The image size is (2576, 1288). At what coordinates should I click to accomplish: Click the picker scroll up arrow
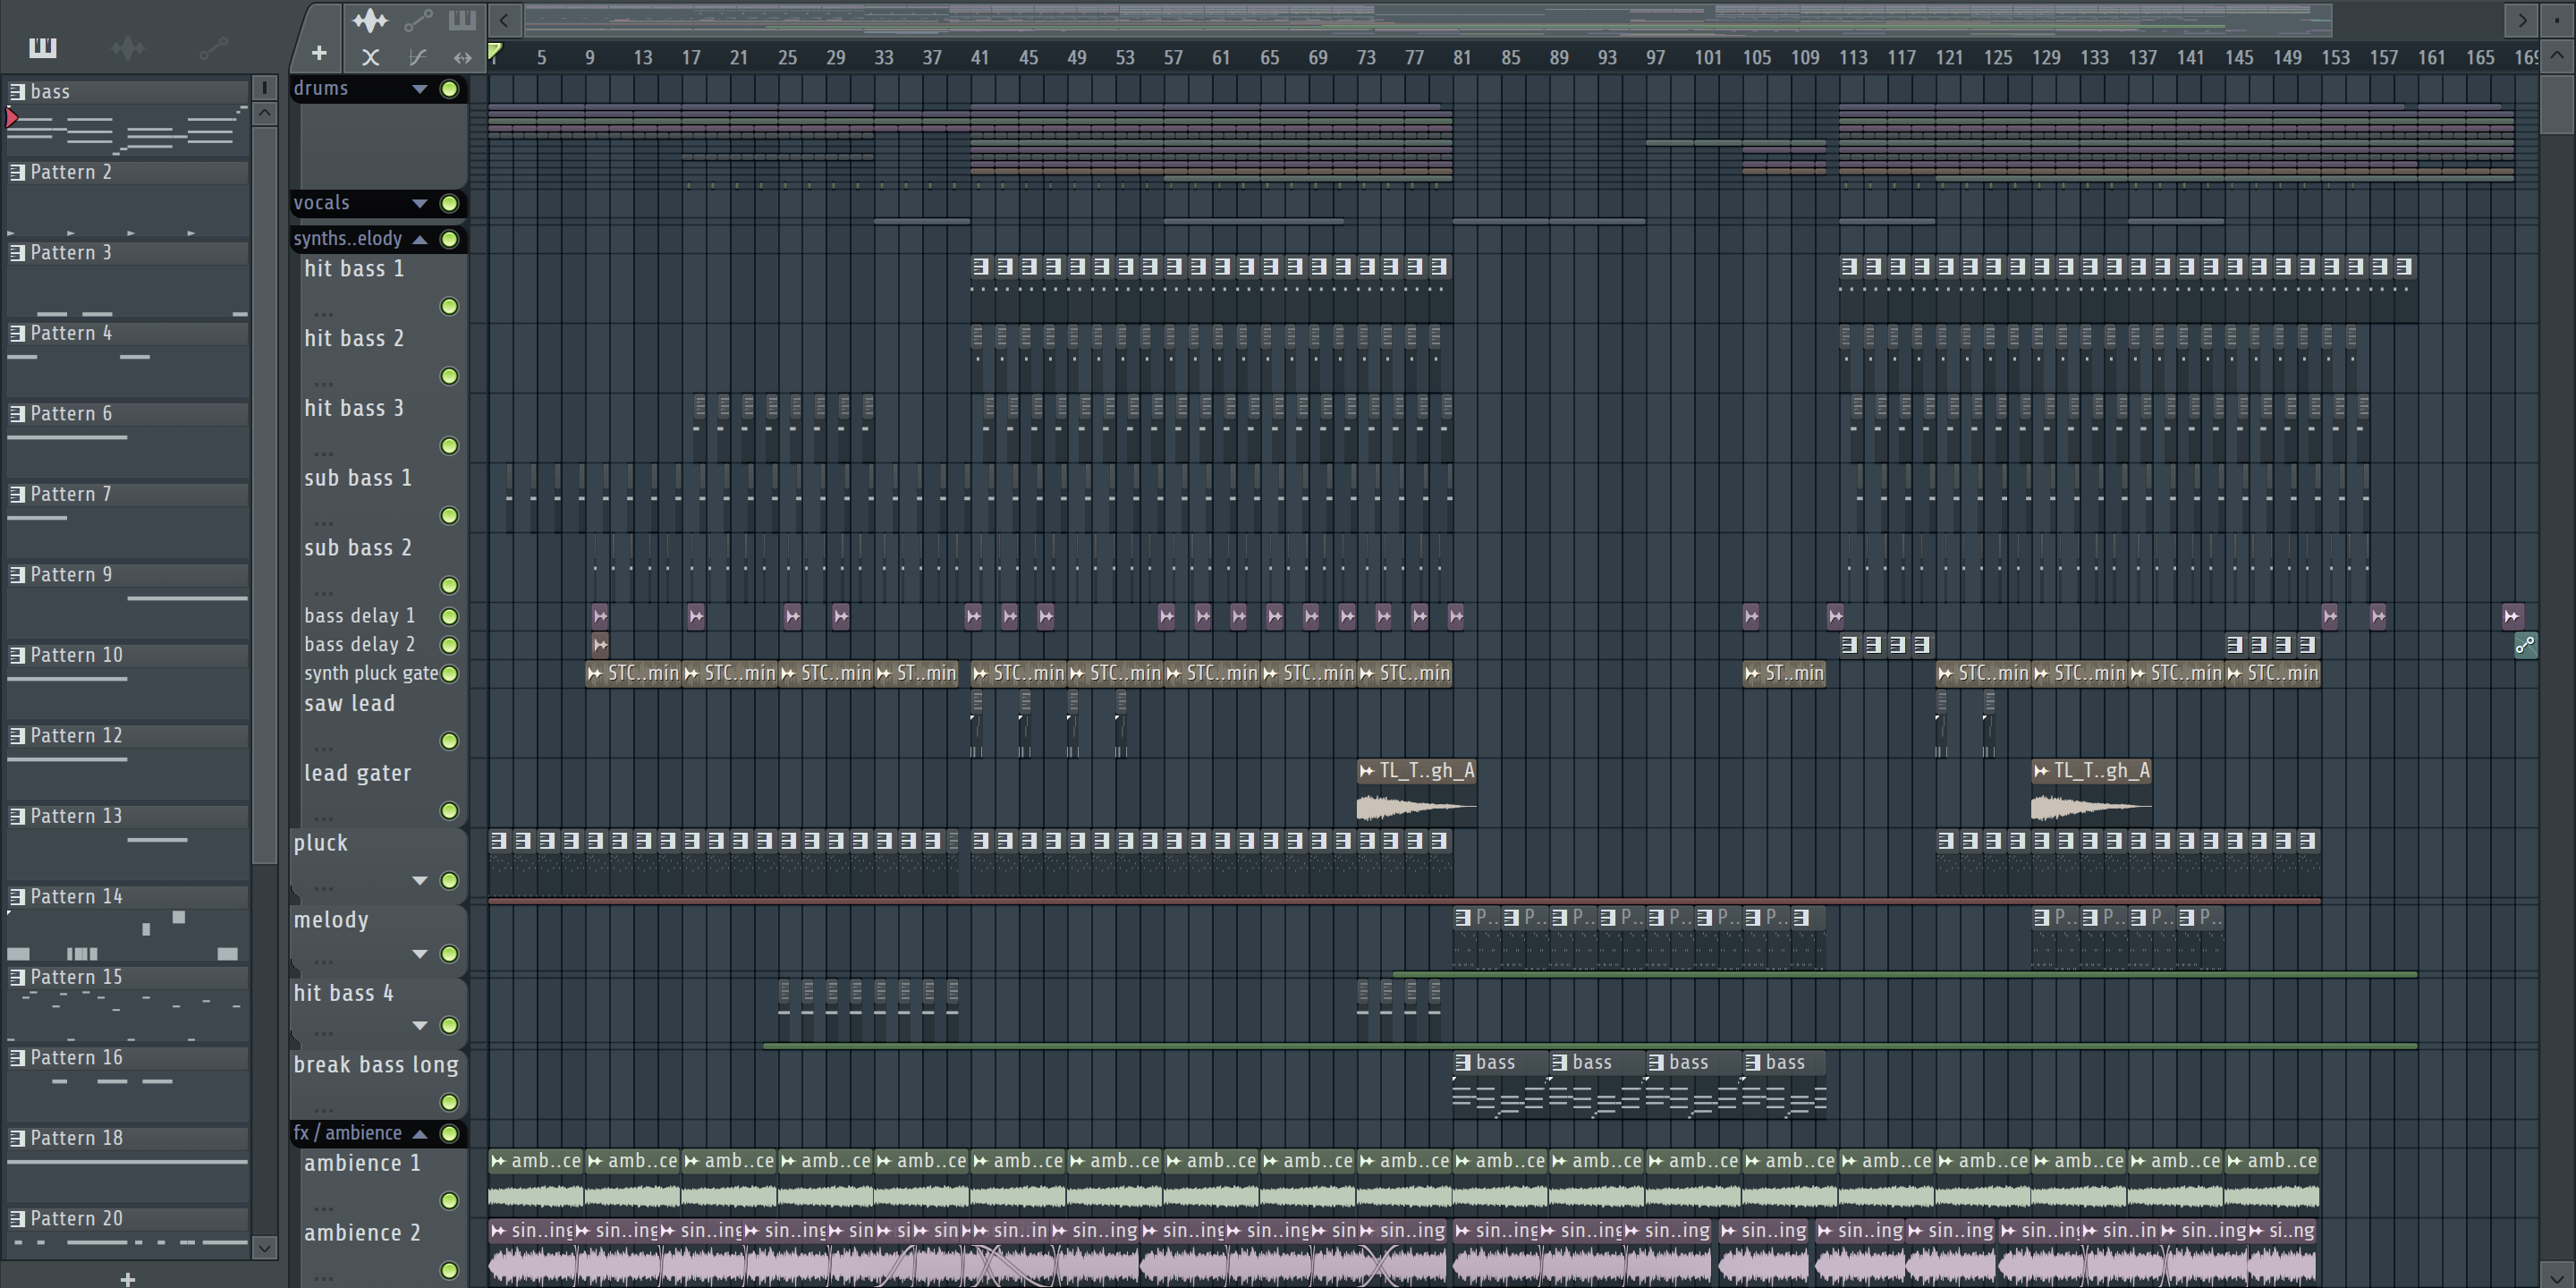pos(264,112)
